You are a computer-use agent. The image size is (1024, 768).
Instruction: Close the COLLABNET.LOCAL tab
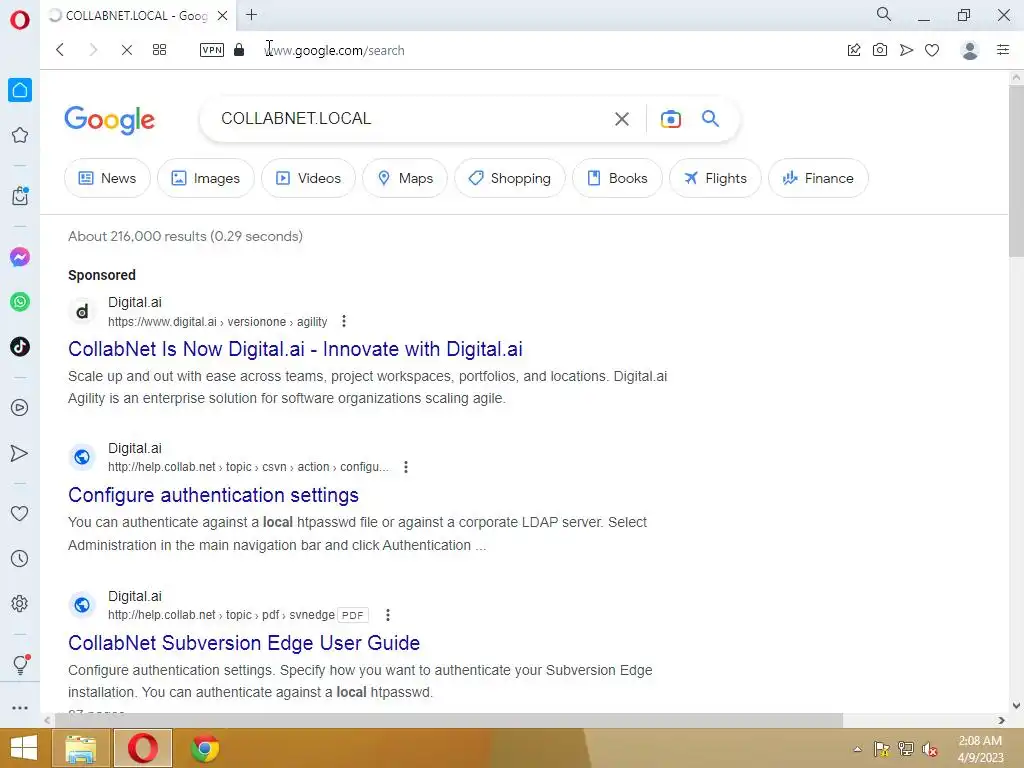coord(222,15)
